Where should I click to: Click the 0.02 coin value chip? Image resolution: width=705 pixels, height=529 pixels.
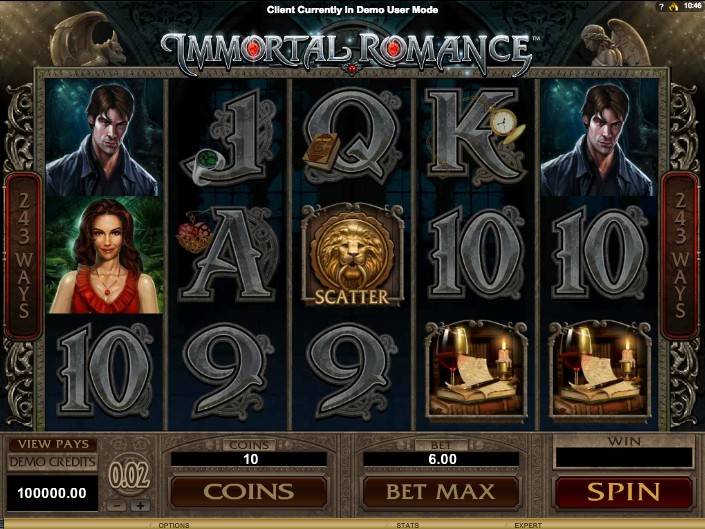point(129,476)
